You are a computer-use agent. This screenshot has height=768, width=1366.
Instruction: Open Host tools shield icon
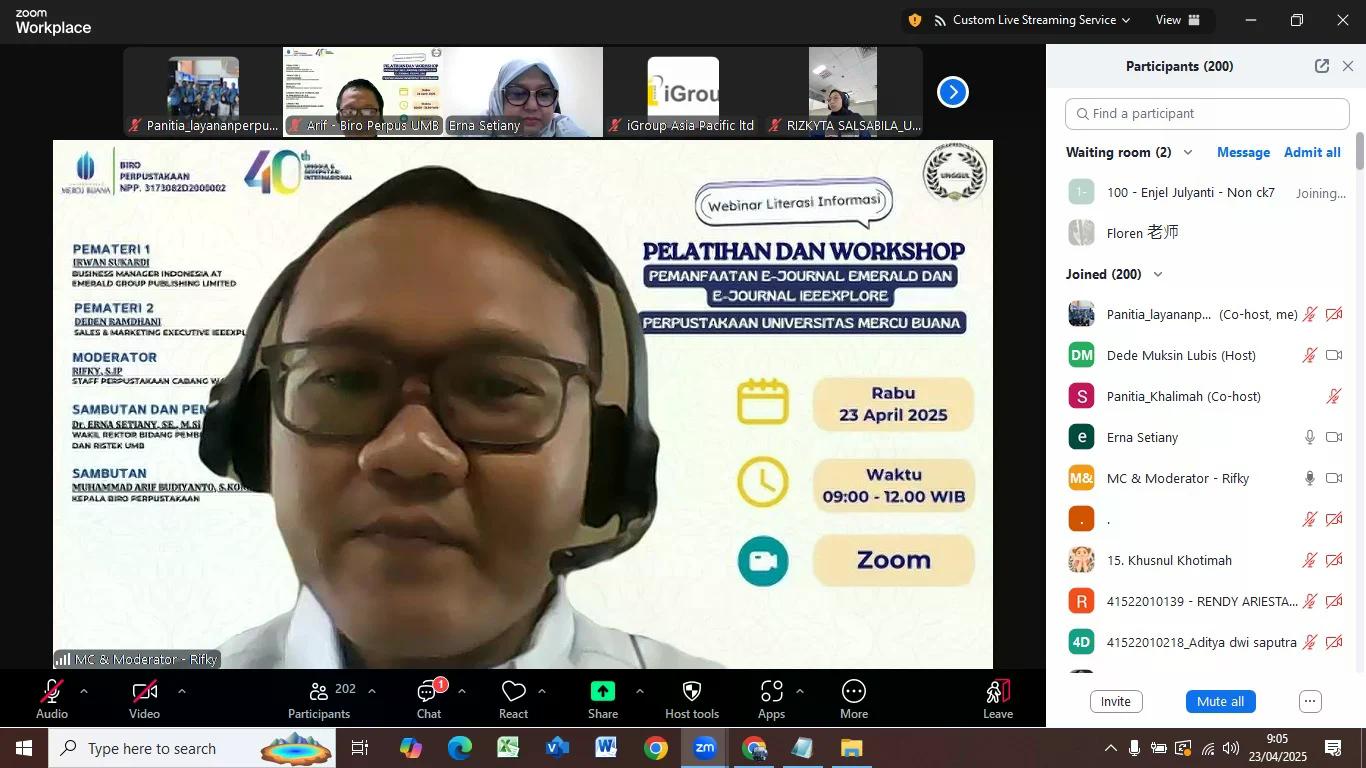pyautogui.click(x=691, y=693)
